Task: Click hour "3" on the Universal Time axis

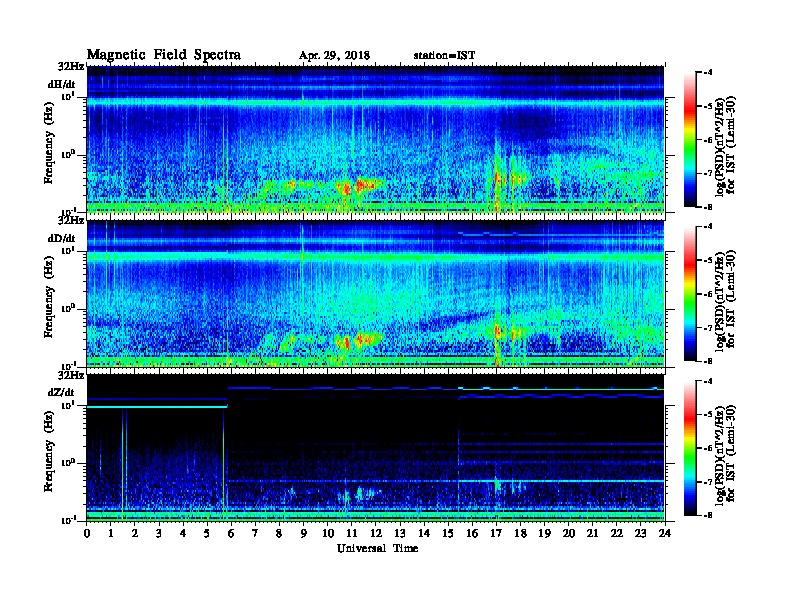Action: [x=159, y=534]
